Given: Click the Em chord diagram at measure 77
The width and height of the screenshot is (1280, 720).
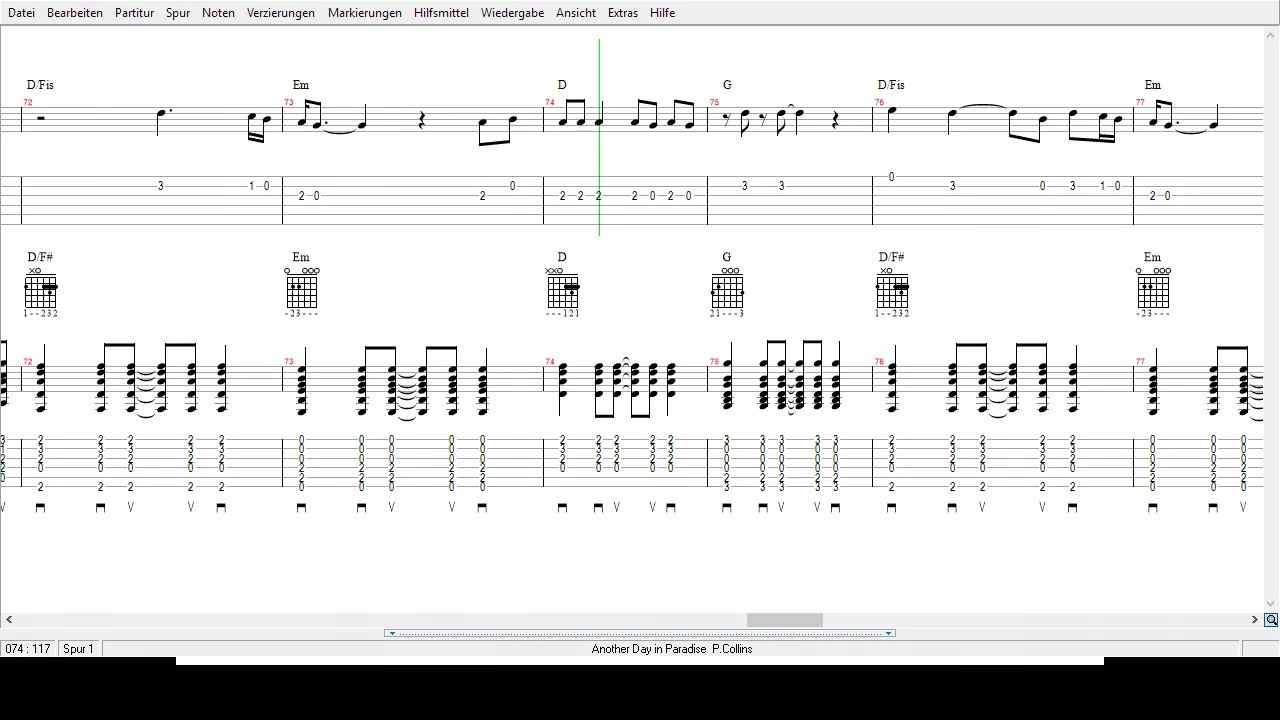Looking at the screenshot, I should point(1153,288).
